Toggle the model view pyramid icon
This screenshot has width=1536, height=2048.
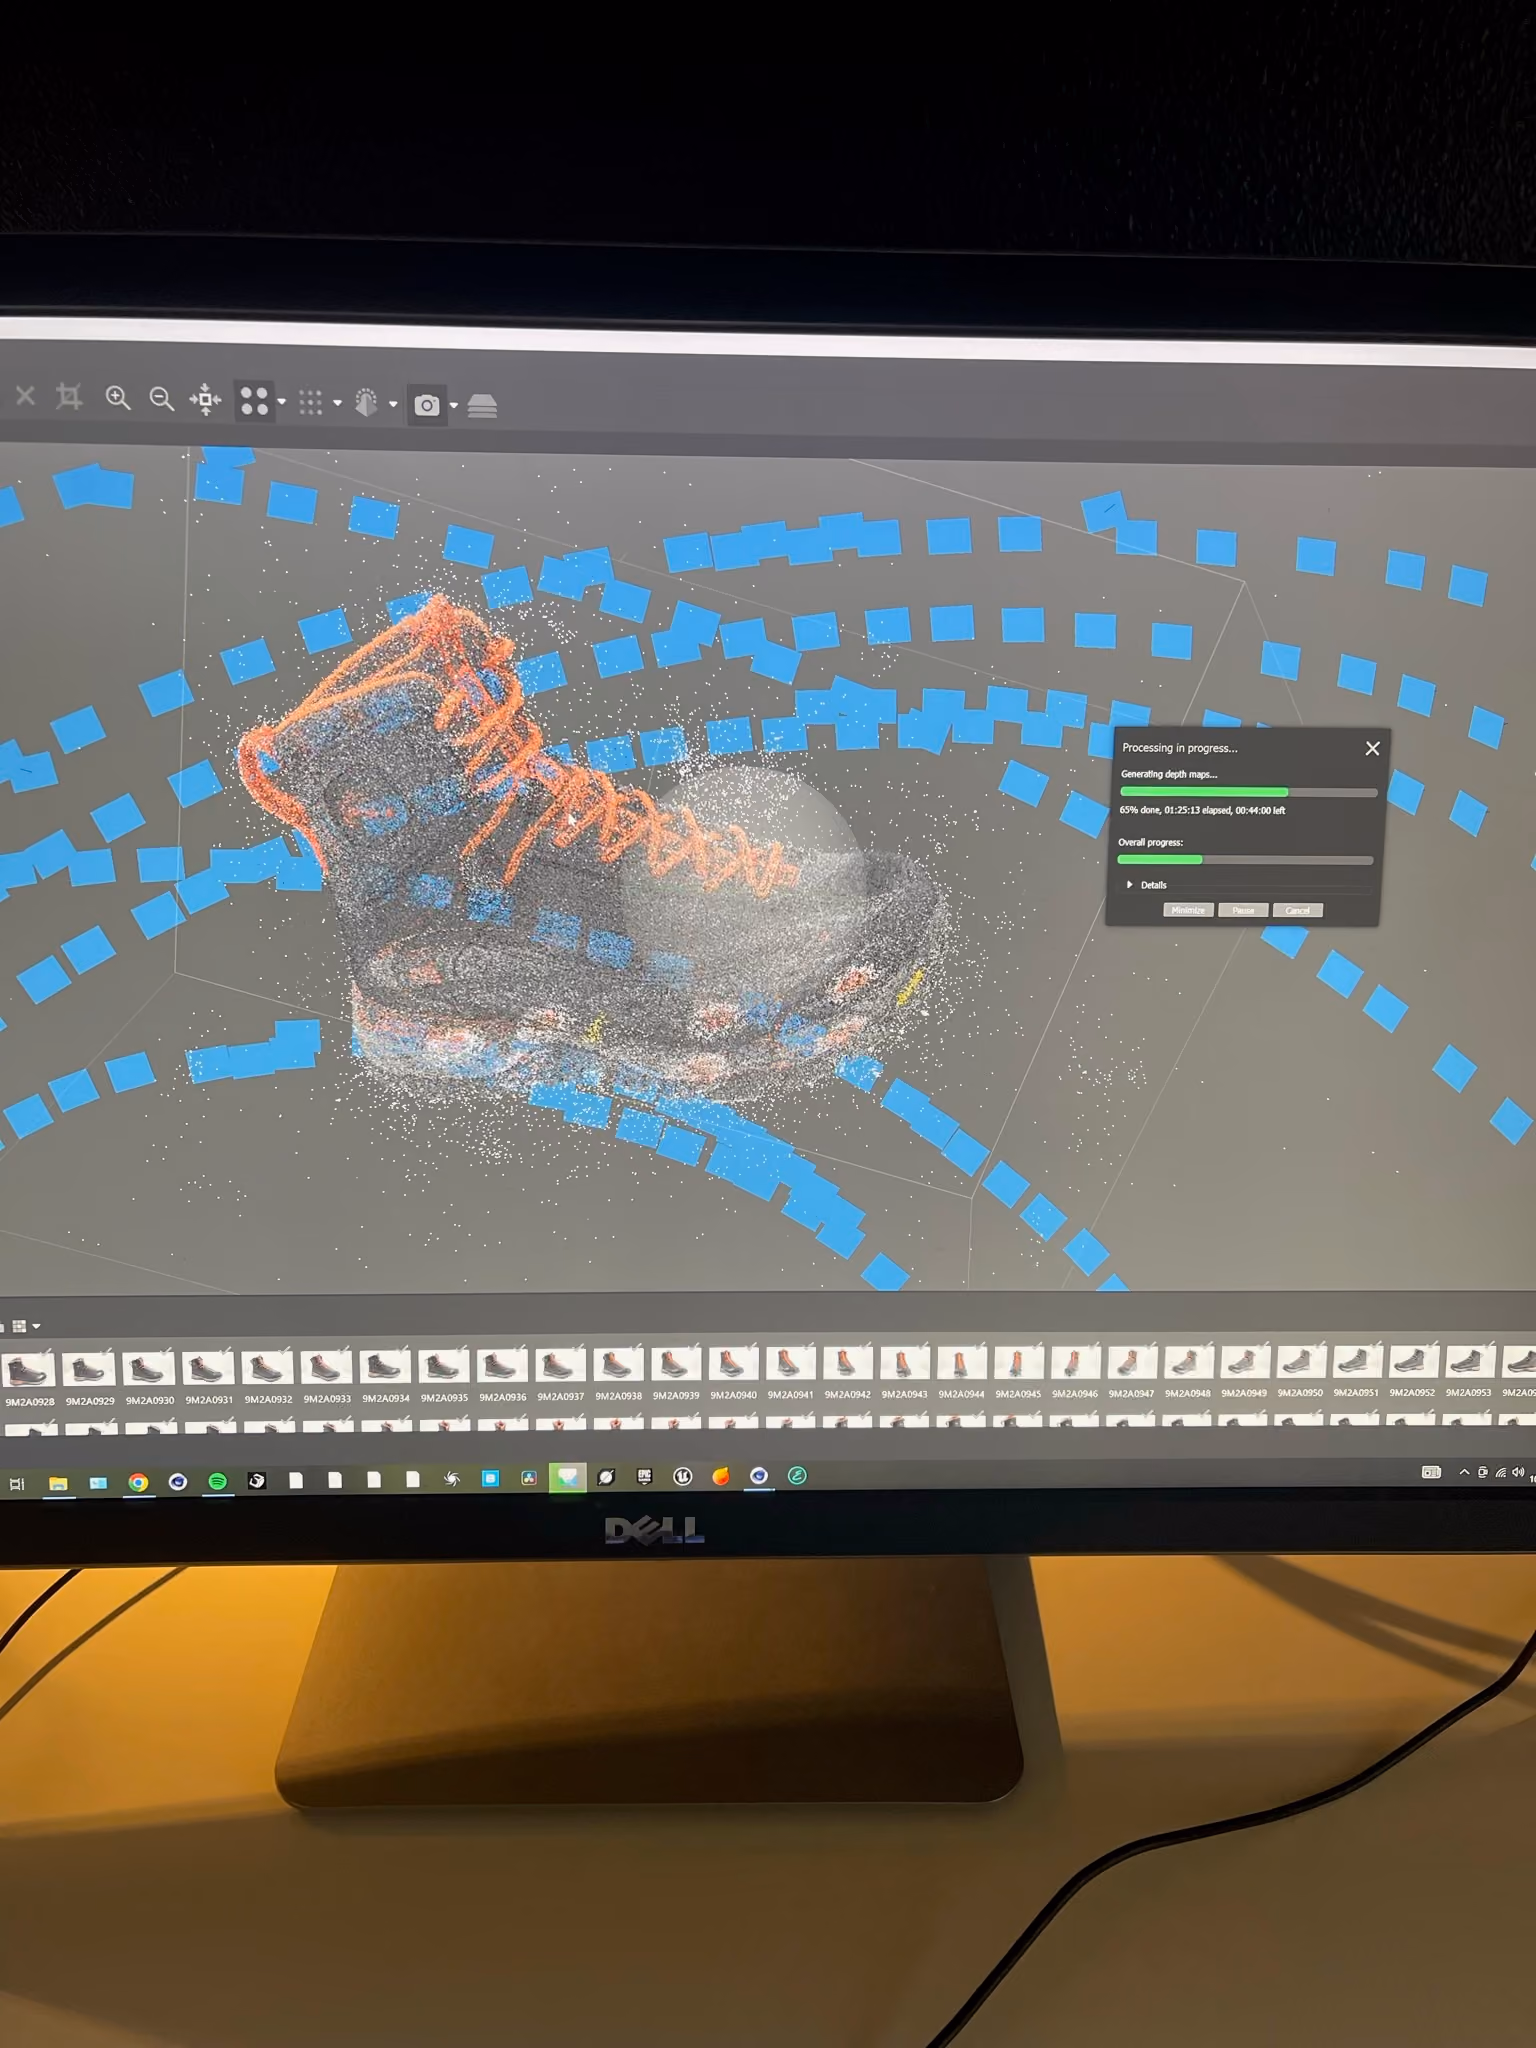click(x=366, y=403)
